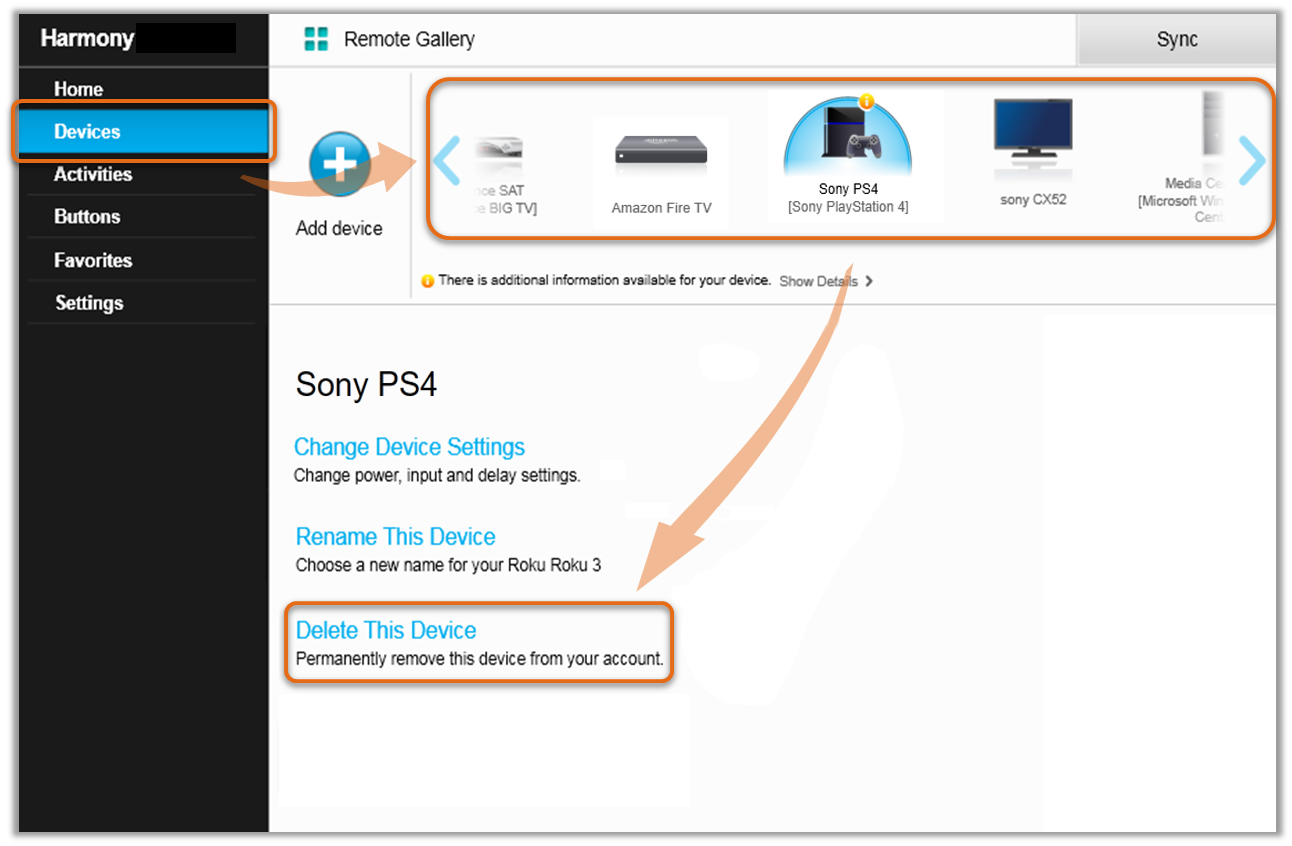Click Delete This Device link
The width and height of the screenshot is (1292, 846).
point(386,630)
